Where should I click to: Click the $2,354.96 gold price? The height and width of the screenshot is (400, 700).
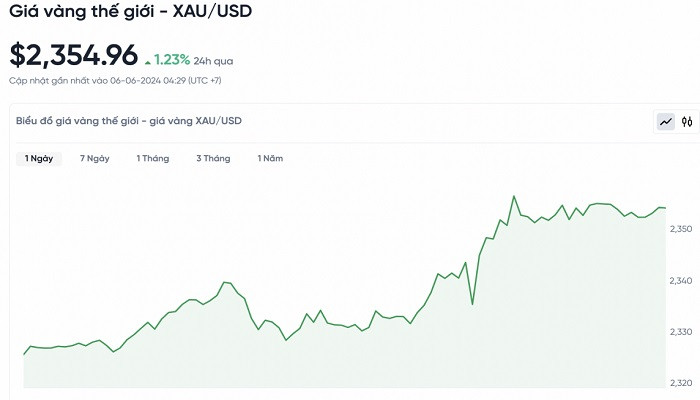[x=73, y=56]
